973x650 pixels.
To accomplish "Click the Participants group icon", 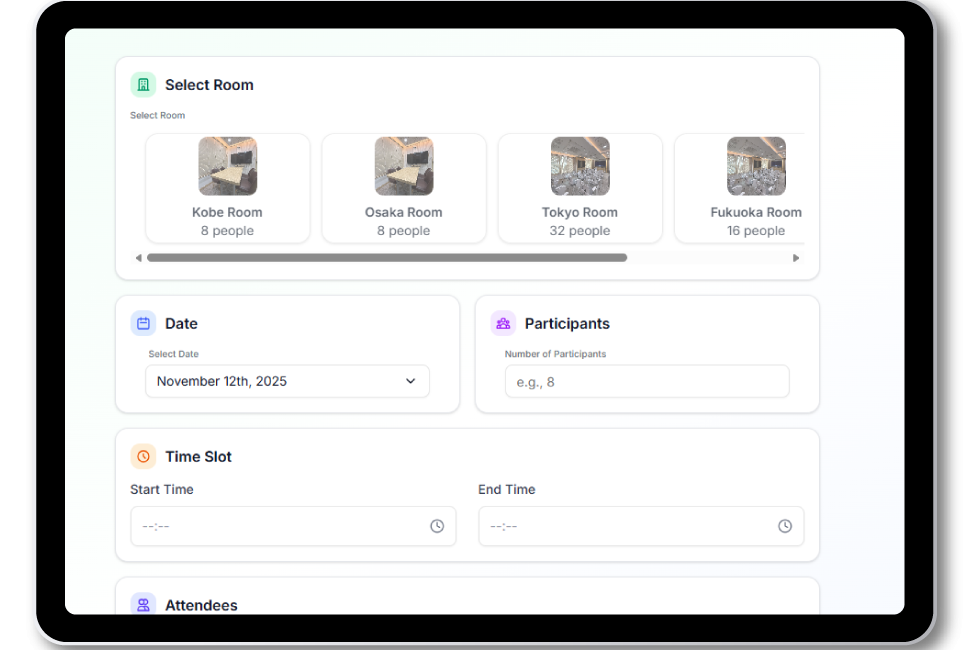I will click(503, 323).
